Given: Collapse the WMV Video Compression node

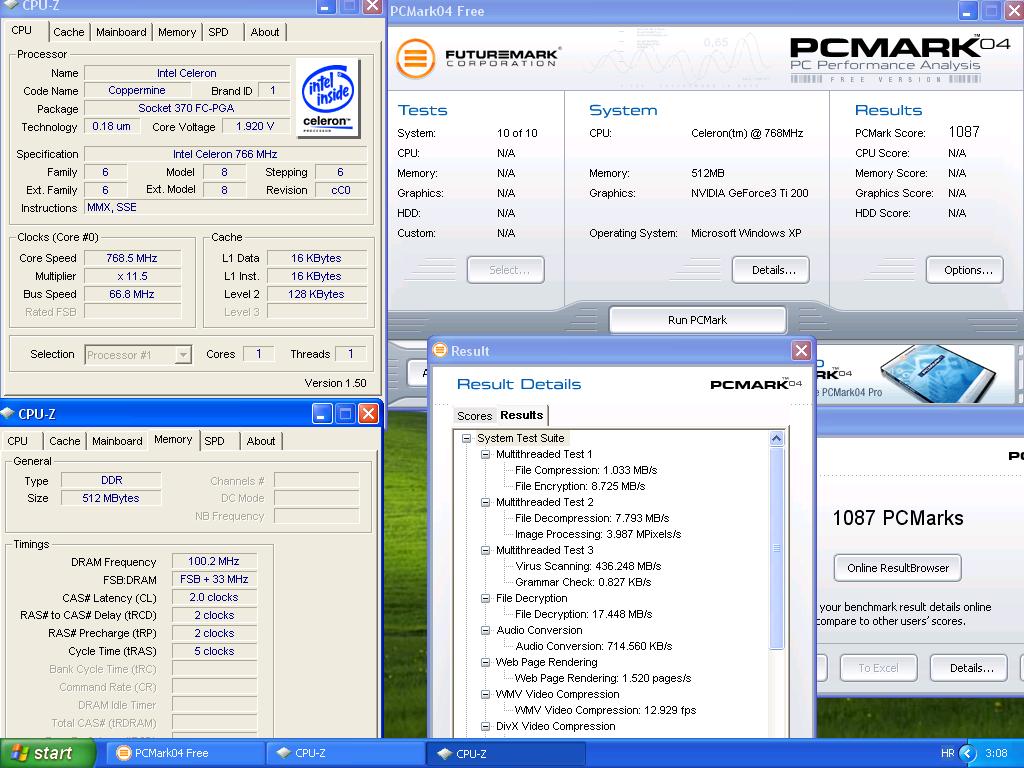Looking at the screenshot, I should tap(485, 694).
